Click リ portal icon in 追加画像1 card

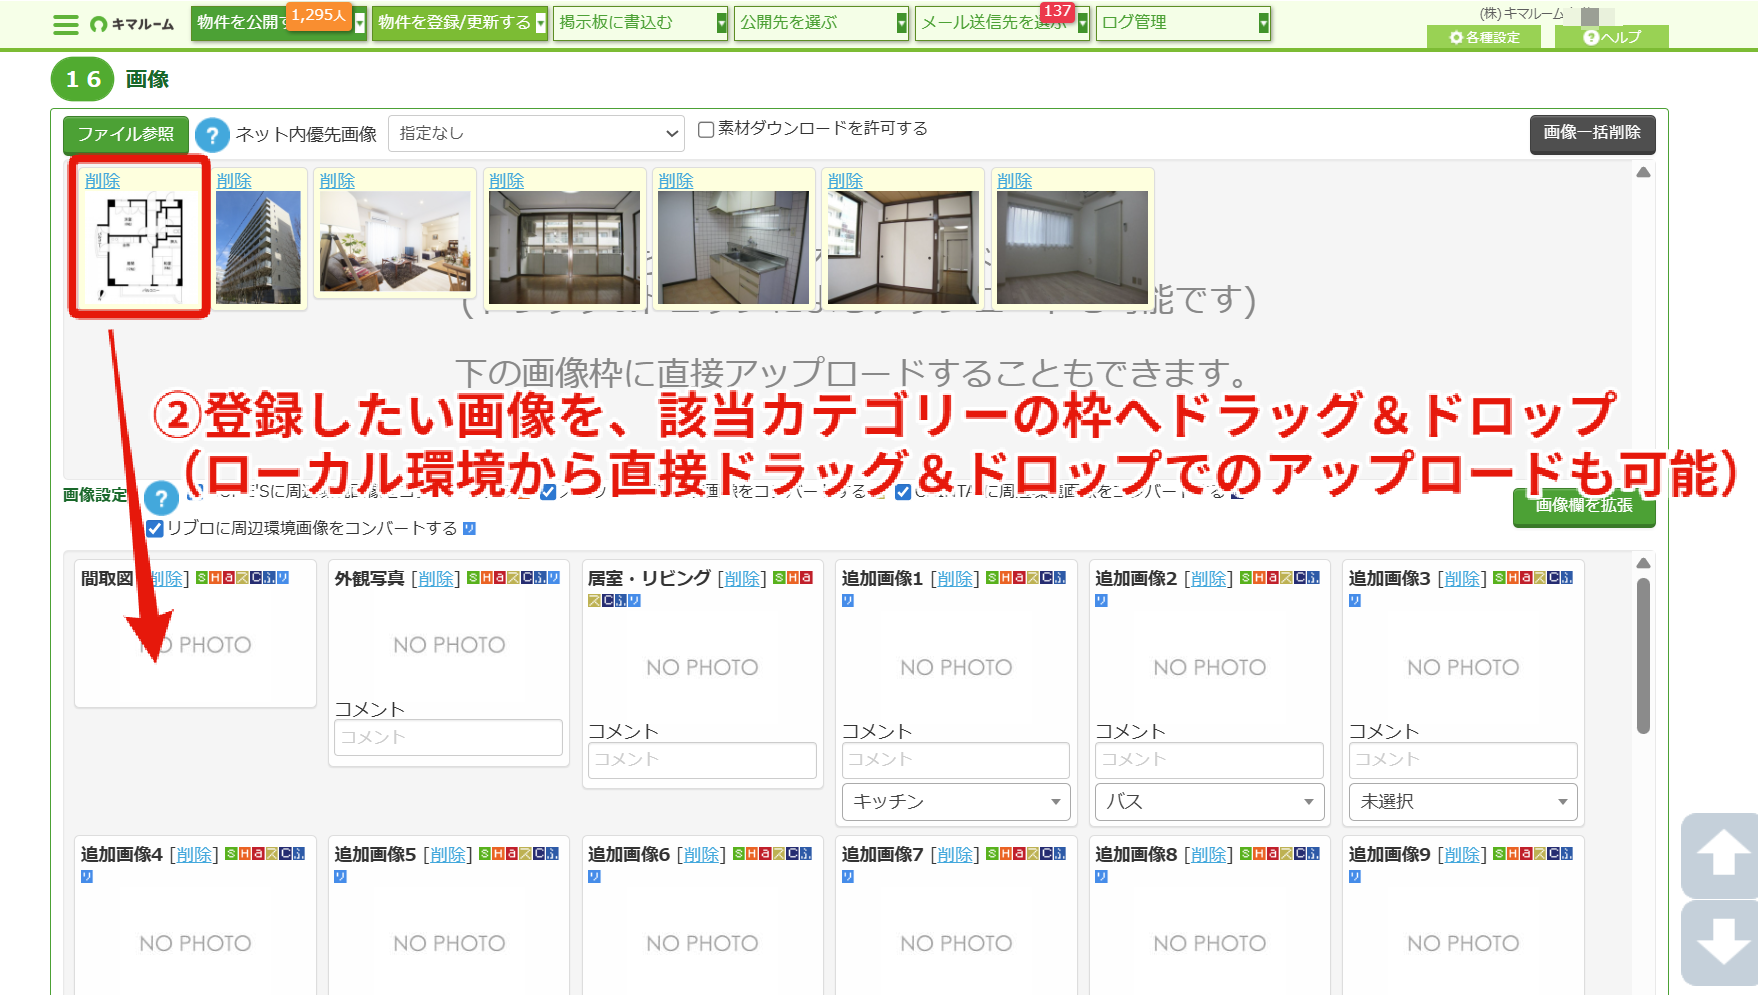click(848, 601)
